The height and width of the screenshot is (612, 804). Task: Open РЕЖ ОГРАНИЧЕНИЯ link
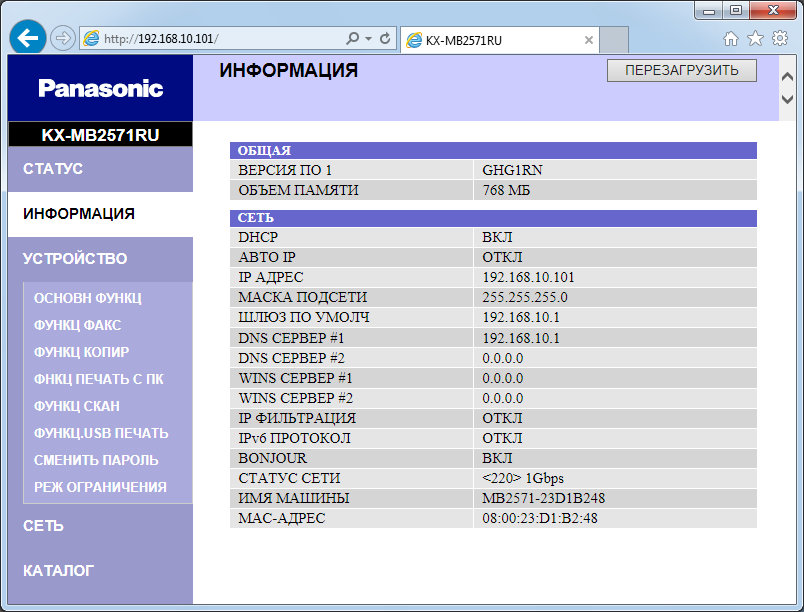pos(100,487)
